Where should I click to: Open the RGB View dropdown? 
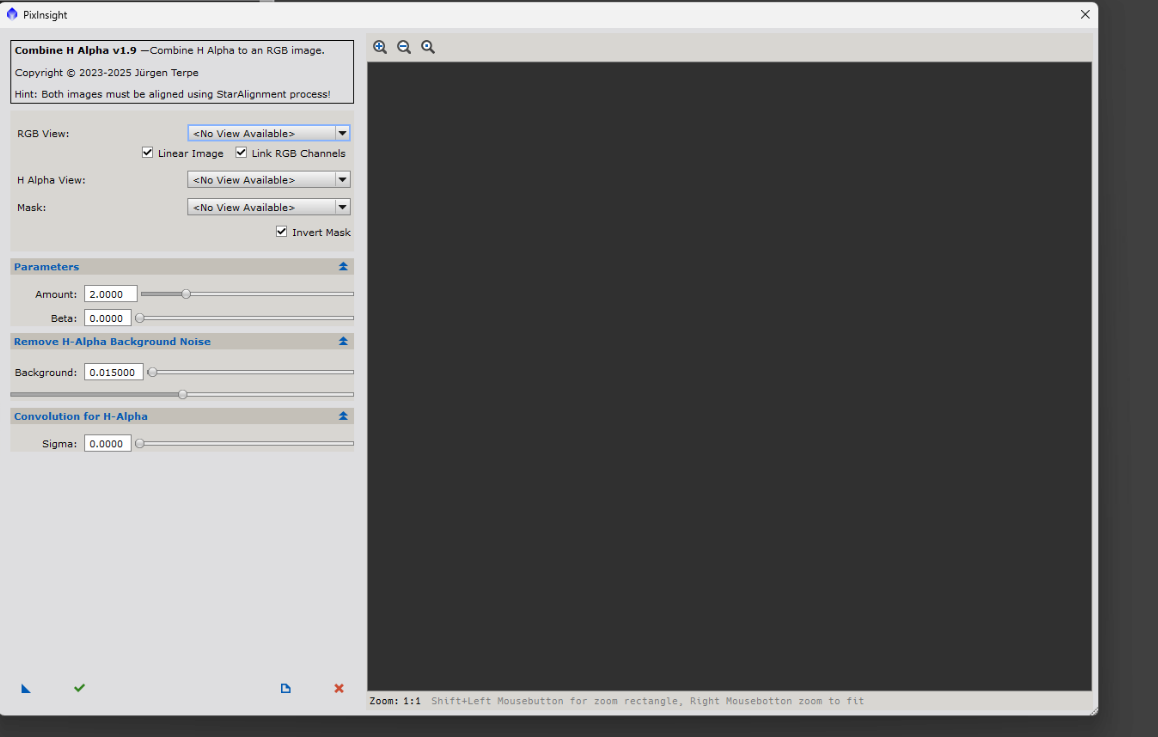269,134
